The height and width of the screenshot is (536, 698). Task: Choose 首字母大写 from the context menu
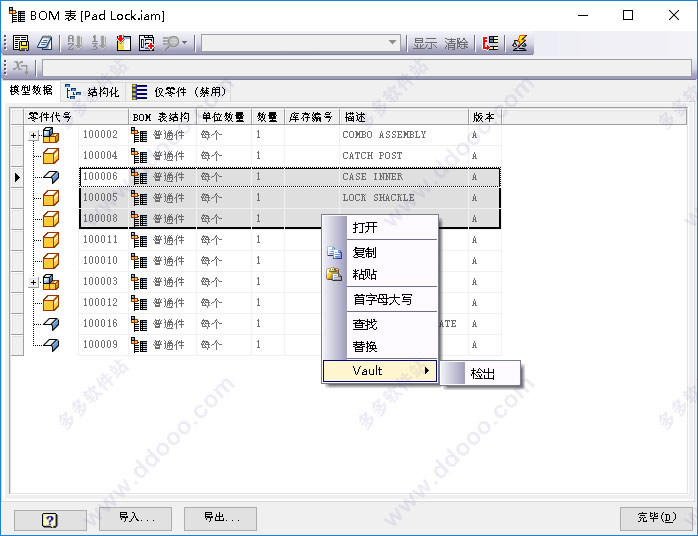[380, 299]
